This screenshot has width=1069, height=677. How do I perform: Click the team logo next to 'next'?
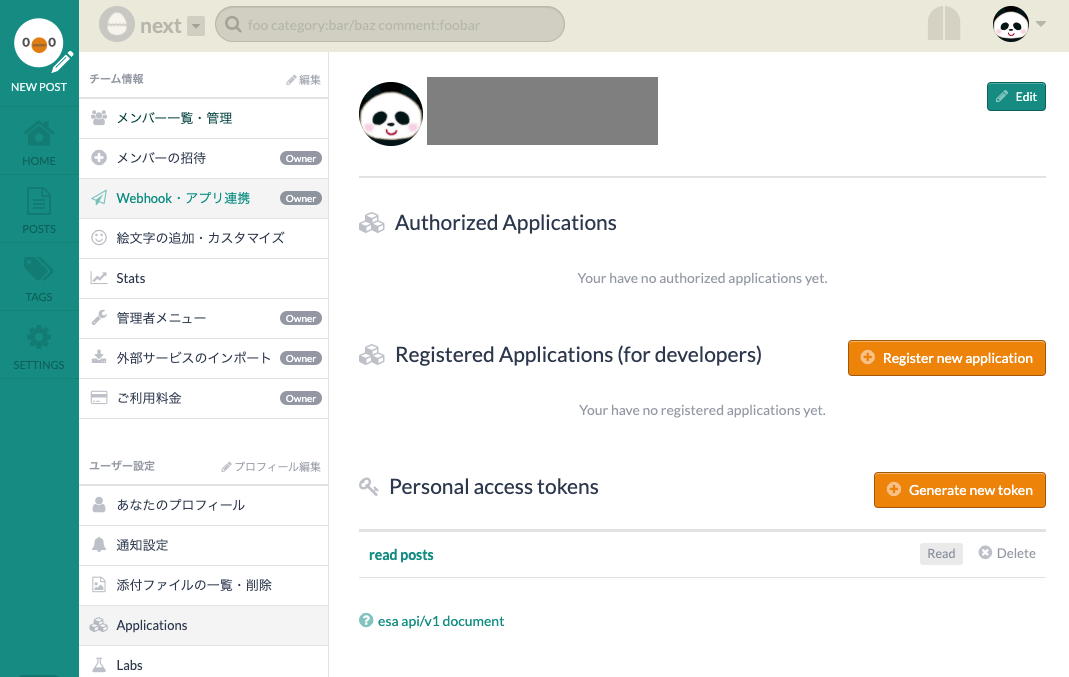(116, 25)
